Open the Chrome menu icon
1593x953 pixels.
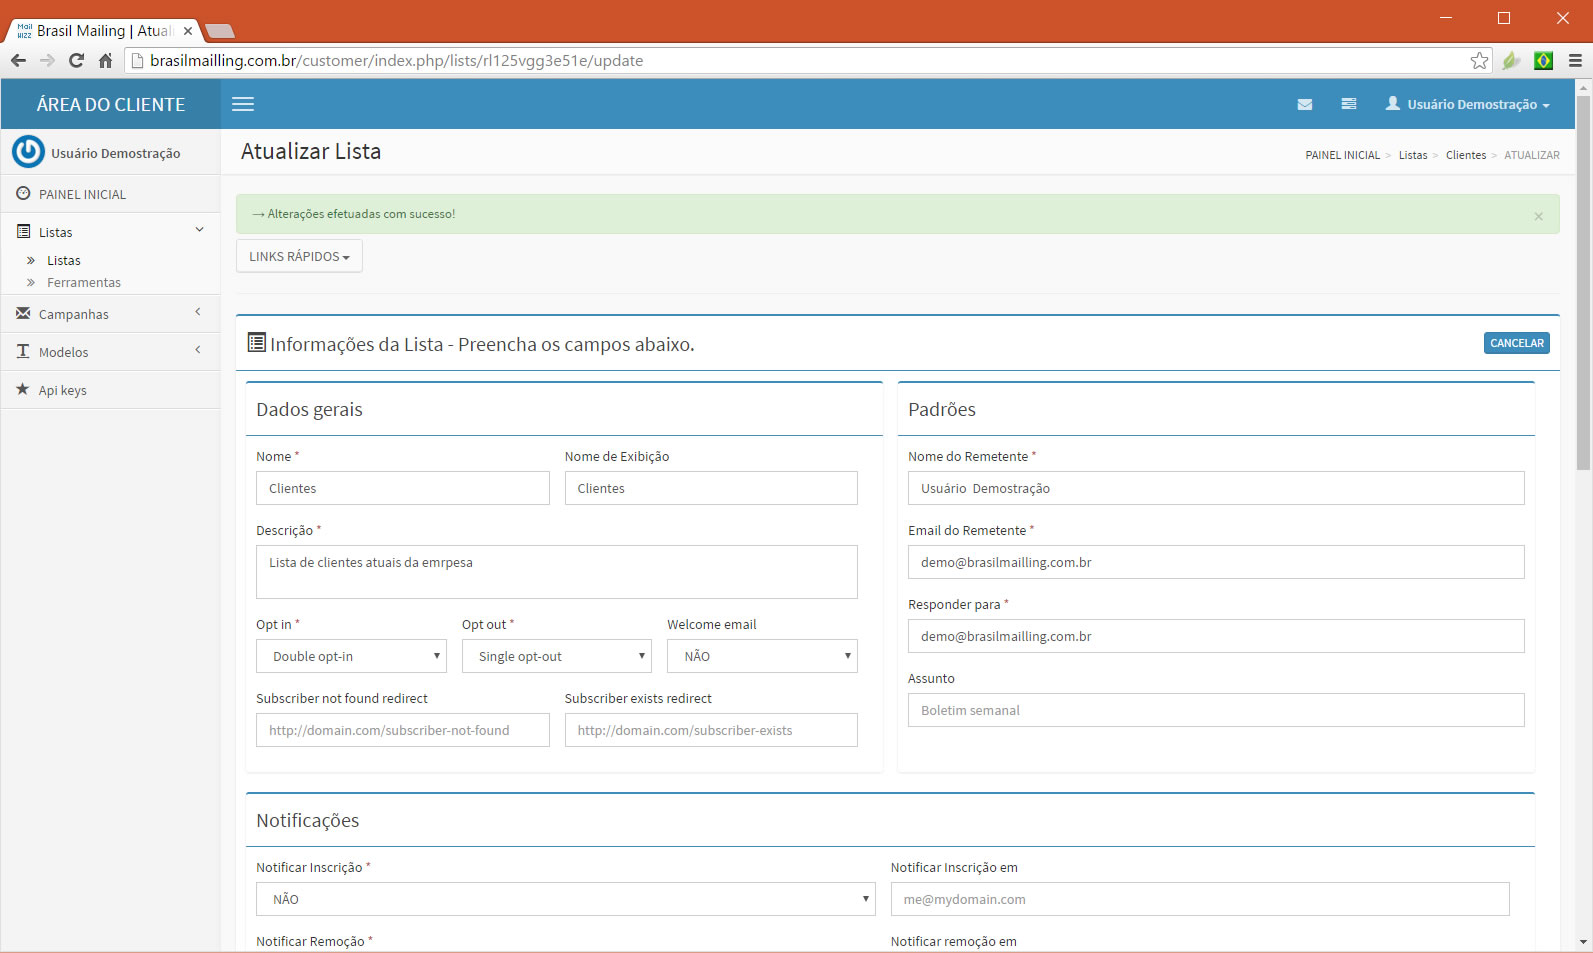coord(1575,60)
